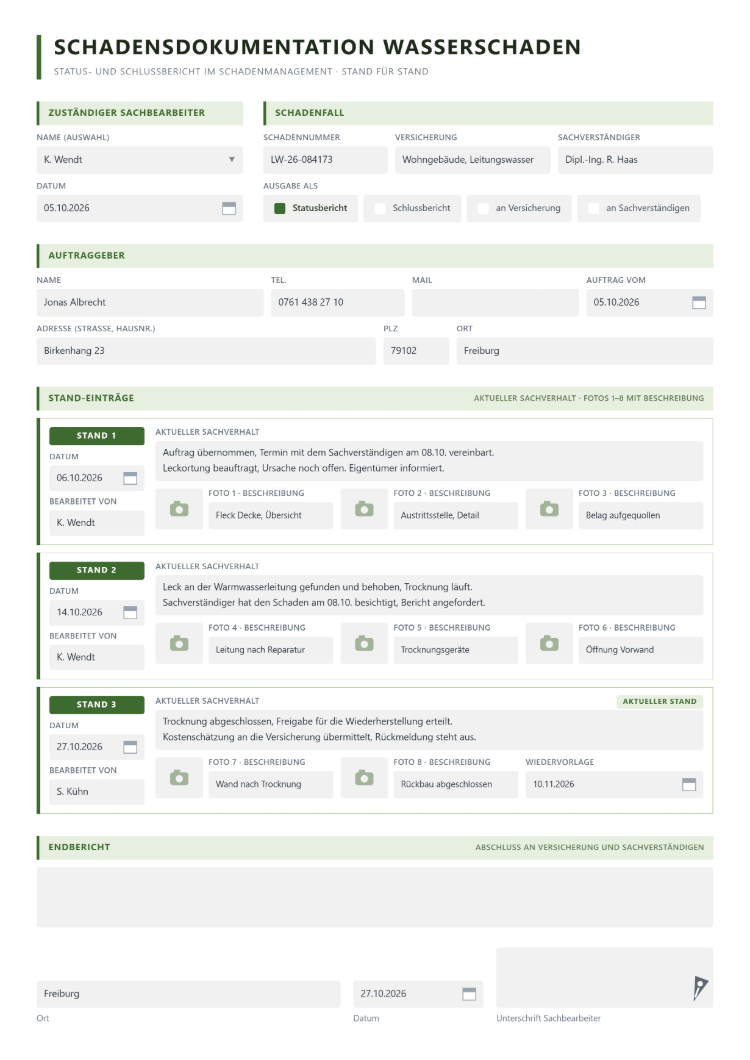Image resolution: width=750 pixels, height=1060 pixels.
Task: Click the PLZ field 79102
Action: (416, 351)
